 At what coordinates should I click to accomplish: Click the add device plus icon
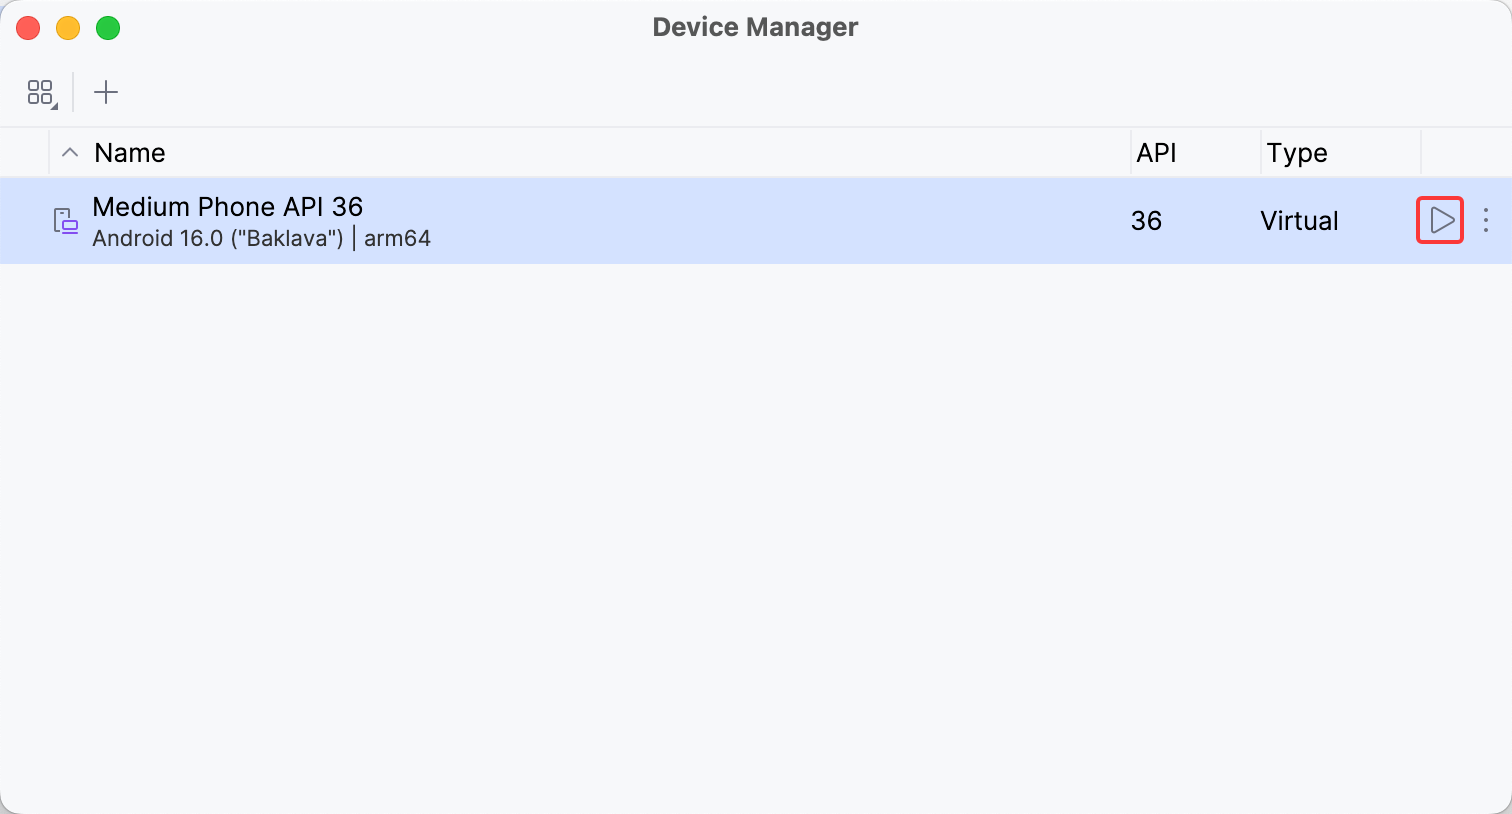(x=106, y=92)
